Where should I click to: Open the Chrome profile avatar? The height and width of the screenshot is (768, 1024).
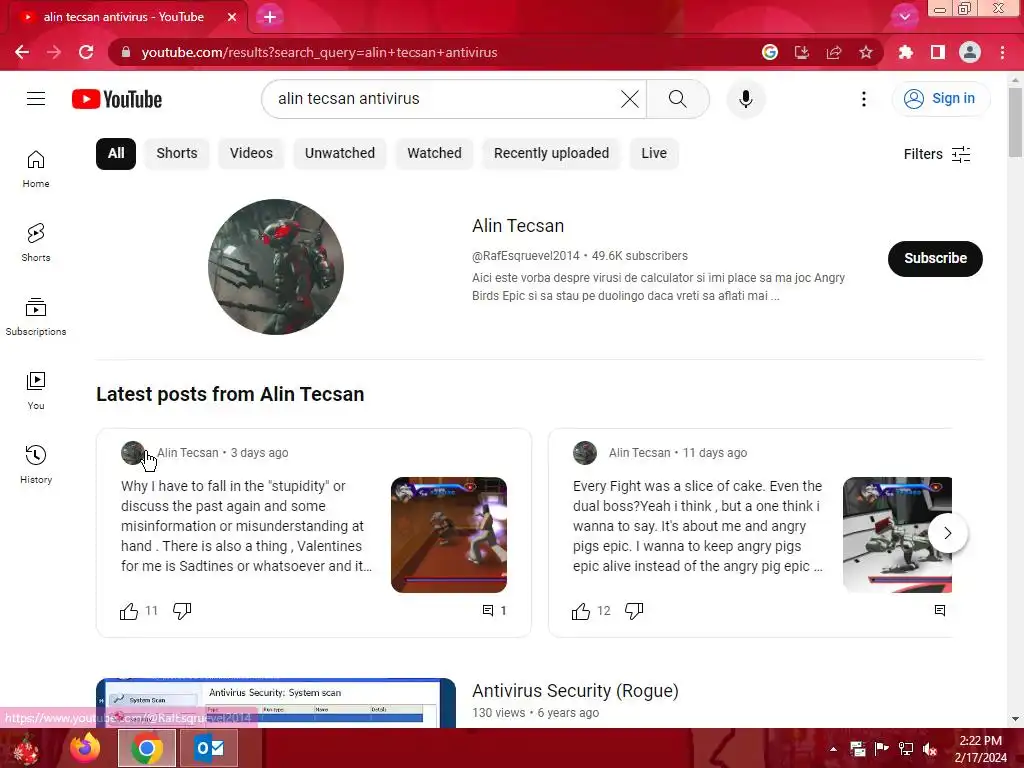click(970, 52)
